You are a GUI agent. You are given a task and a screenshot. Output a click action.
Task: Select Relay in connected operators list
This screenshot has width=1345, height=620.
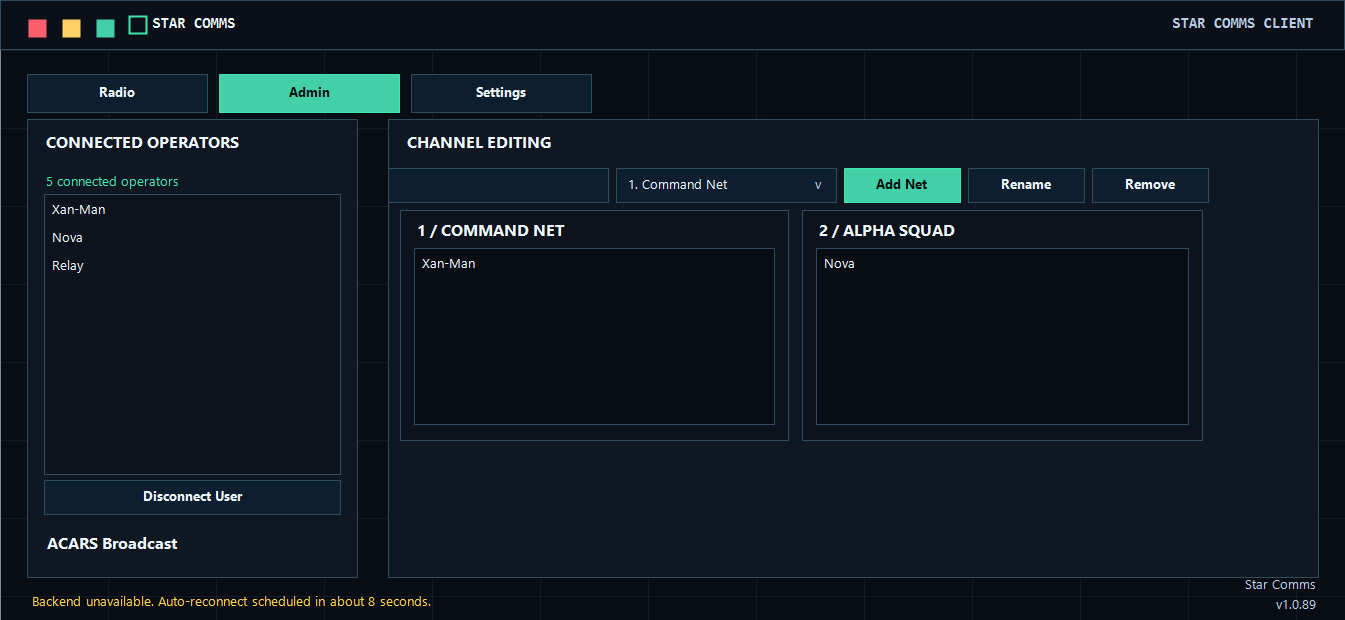pyautogui.click(x=192, y=266)
